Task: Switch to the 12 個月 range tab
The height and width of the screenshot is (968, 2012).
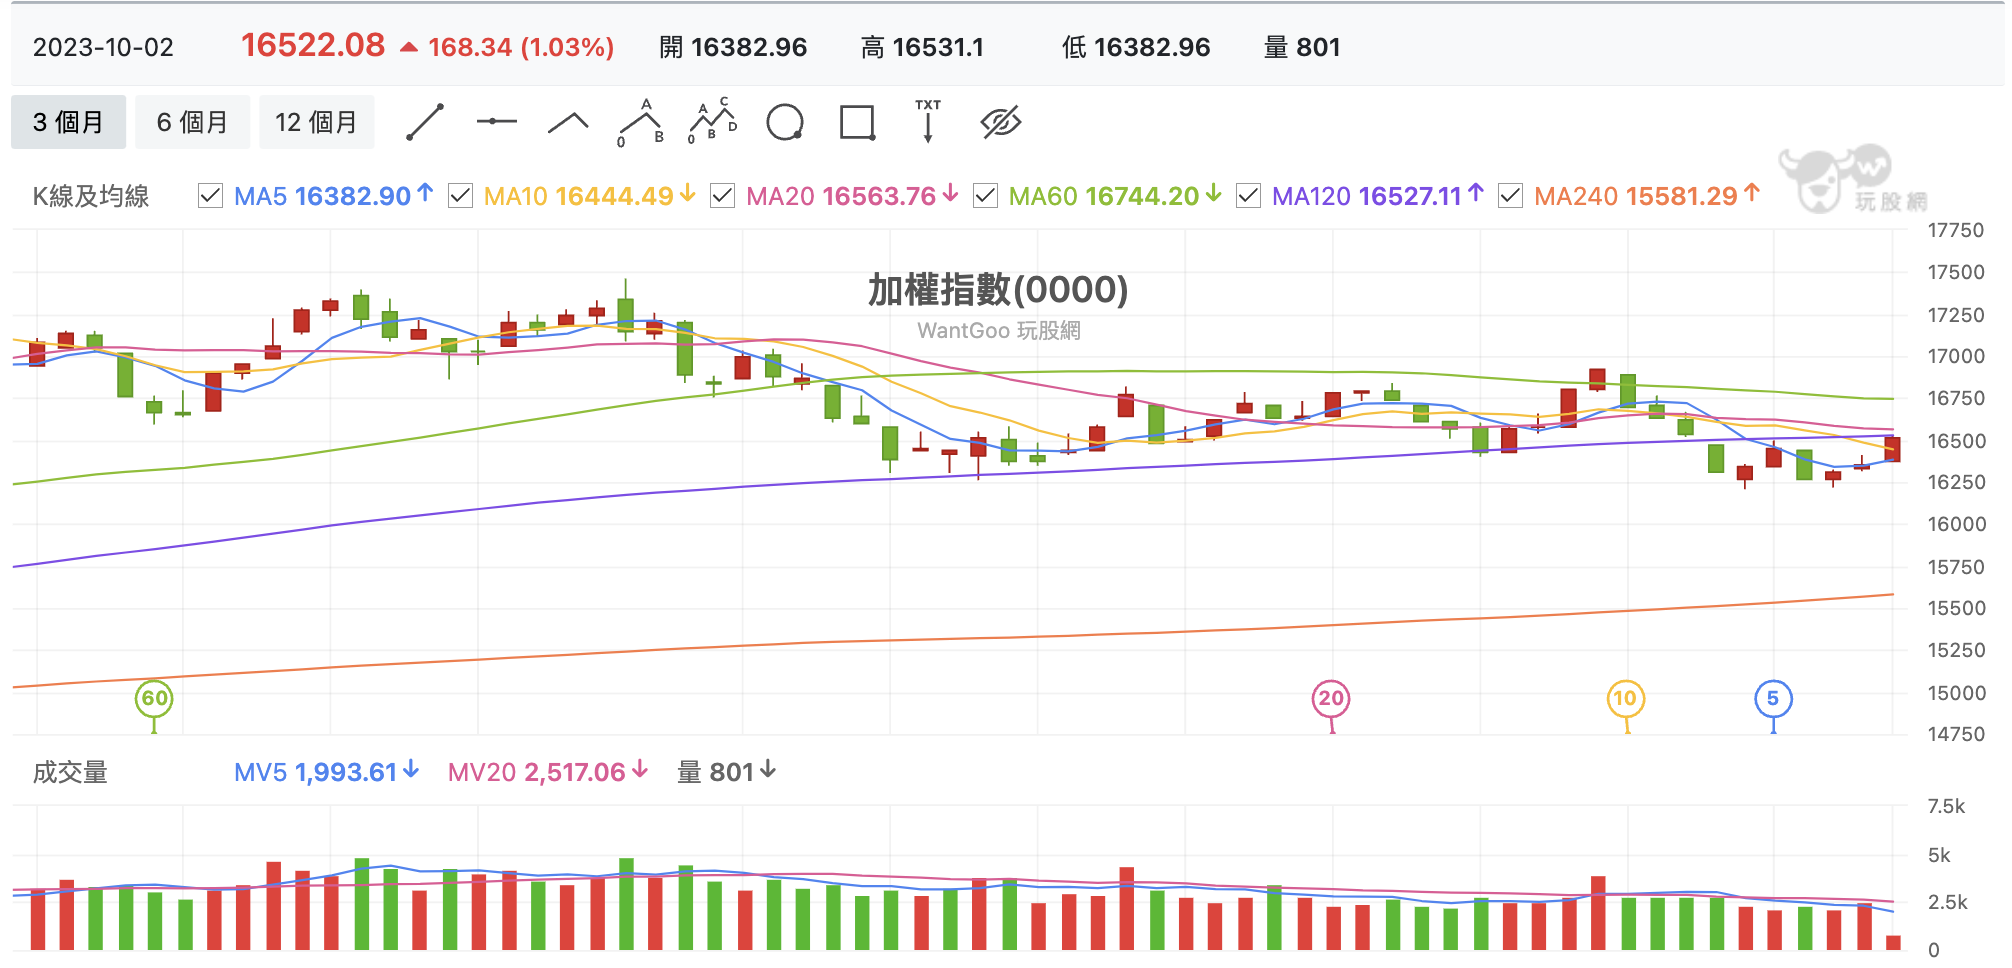Action: [316, 122]
